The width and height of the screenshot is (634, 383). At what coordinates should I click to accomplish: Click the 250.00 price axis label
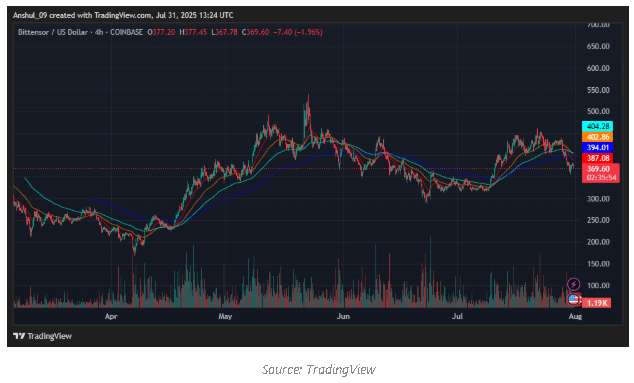click(598, 220)
